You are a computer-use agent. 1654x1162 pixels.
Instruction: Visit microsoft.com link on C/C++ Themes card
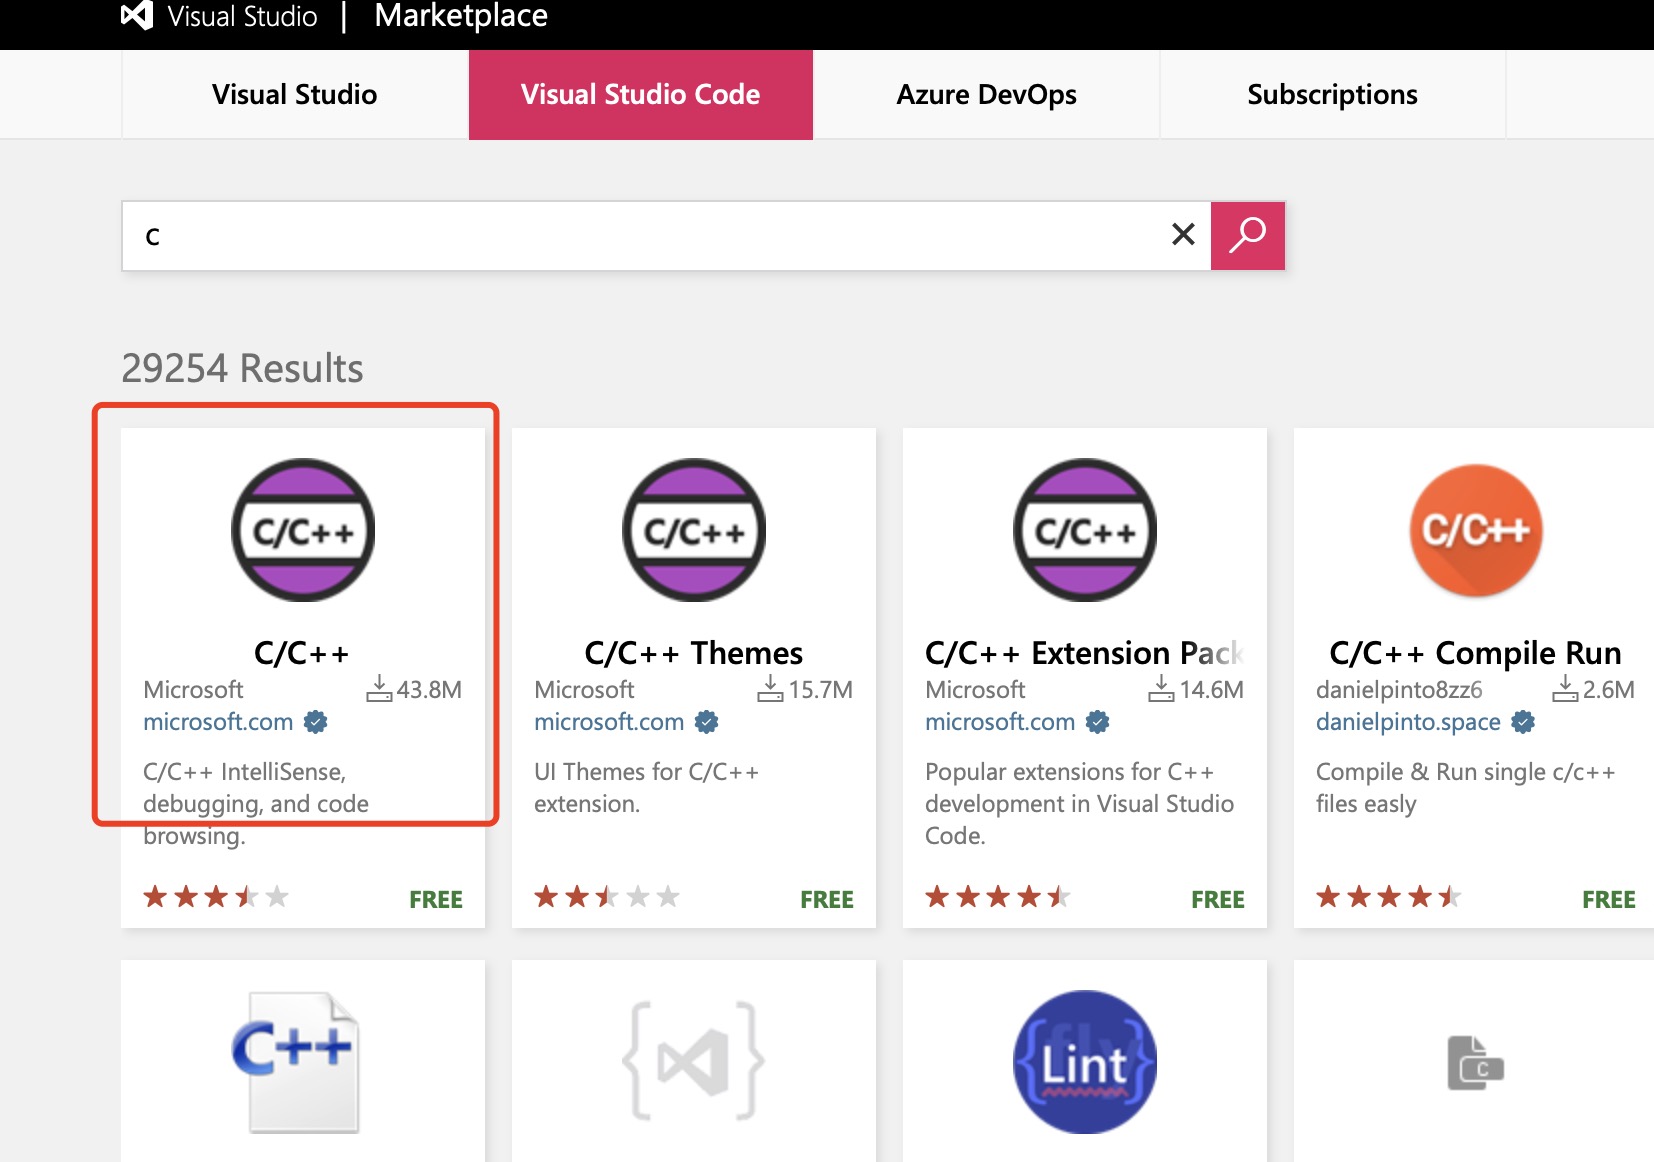click(x=609, y=722)
